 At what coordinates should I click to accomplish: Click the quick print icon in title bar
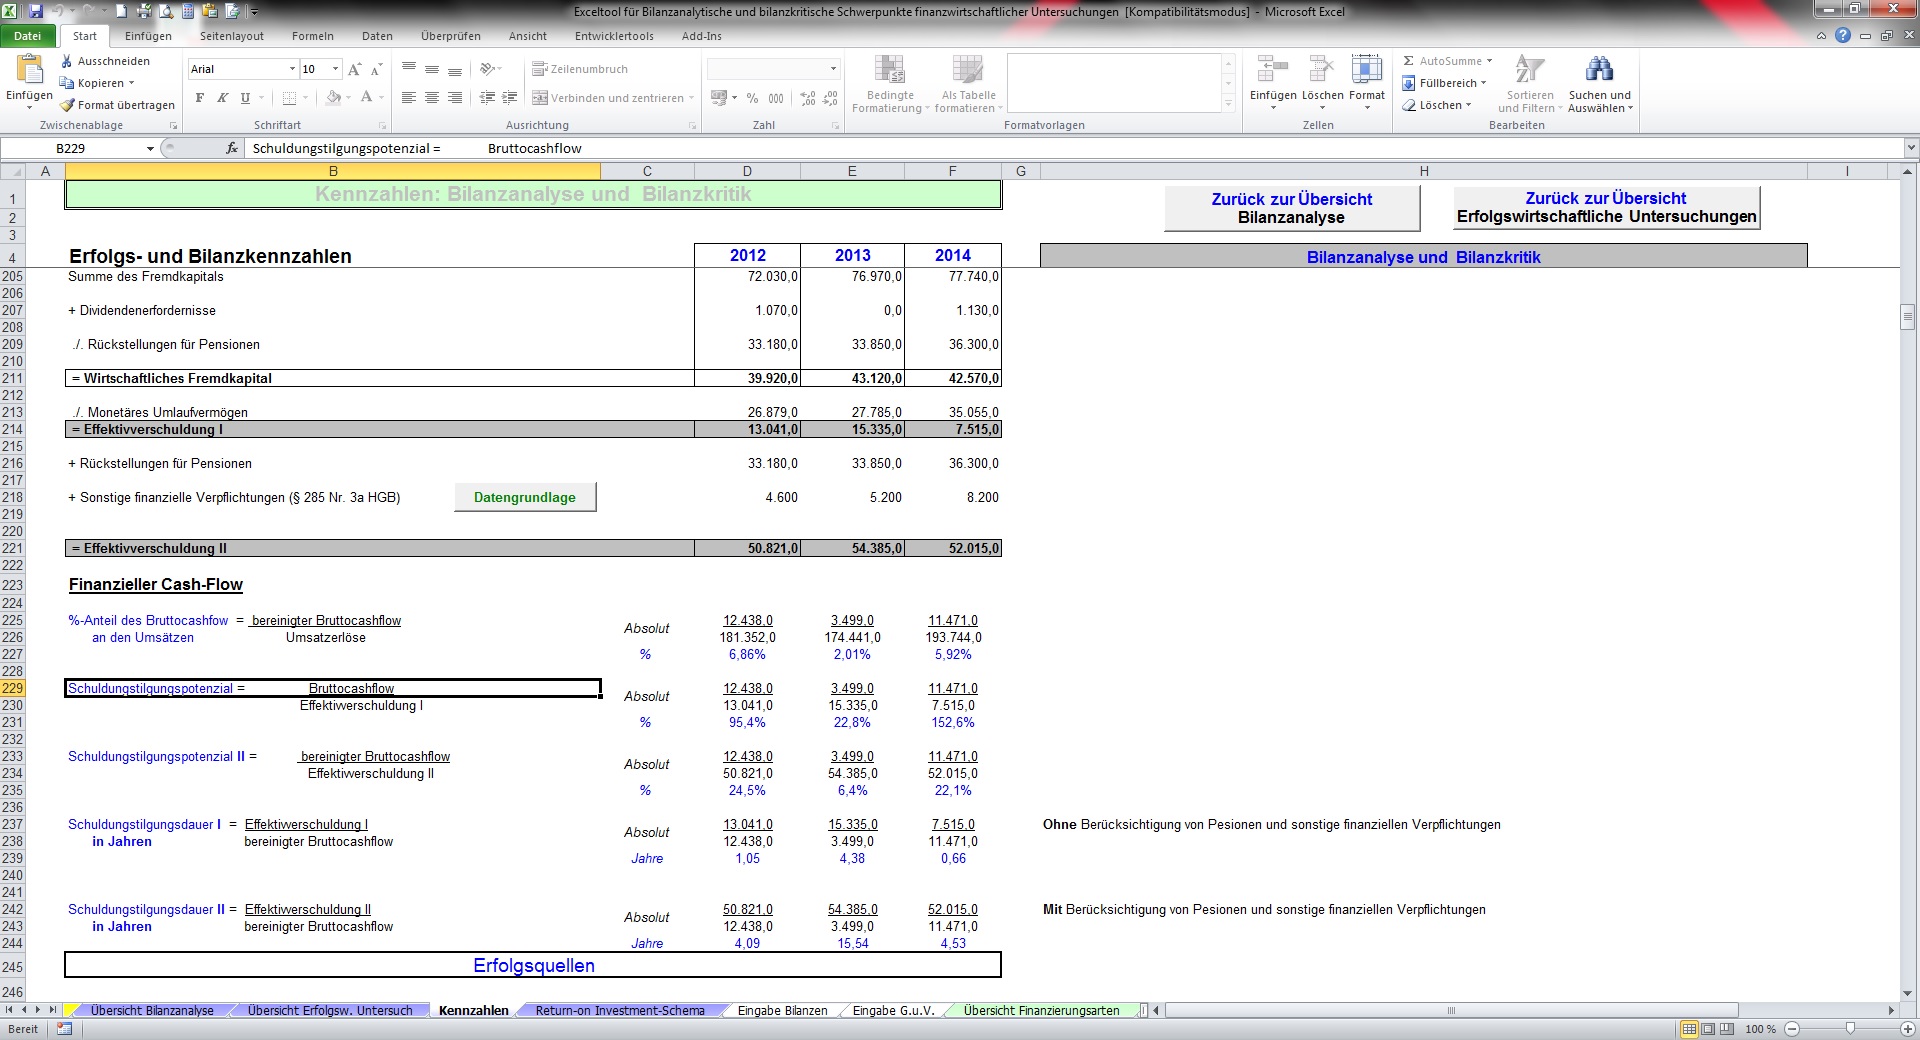(144, 11)
